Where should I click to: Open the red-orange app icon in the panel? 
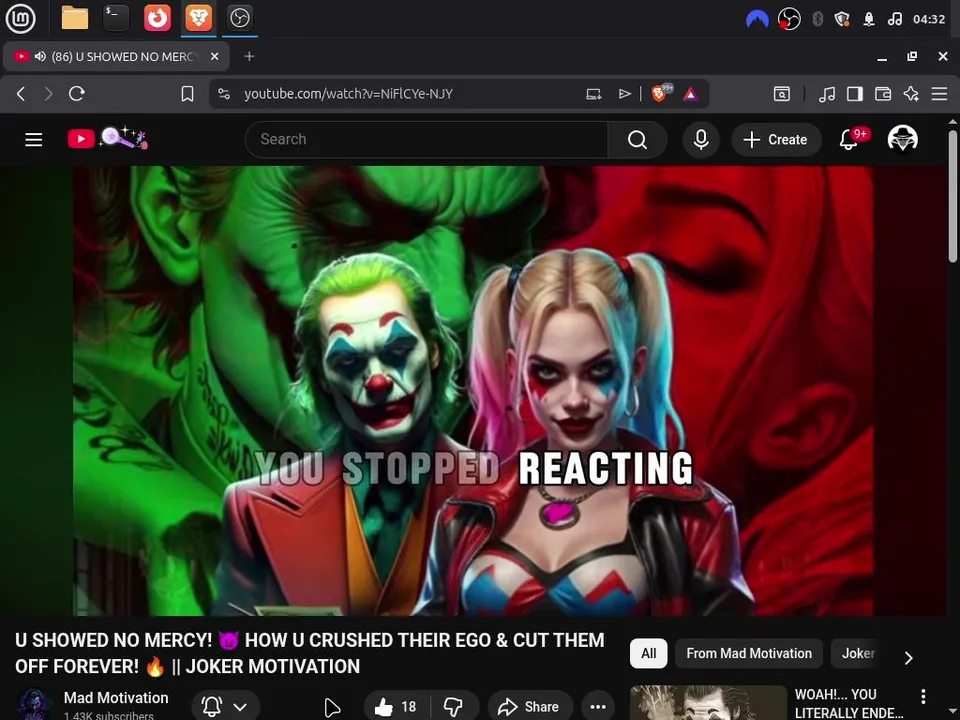click(x=157, y=18)
